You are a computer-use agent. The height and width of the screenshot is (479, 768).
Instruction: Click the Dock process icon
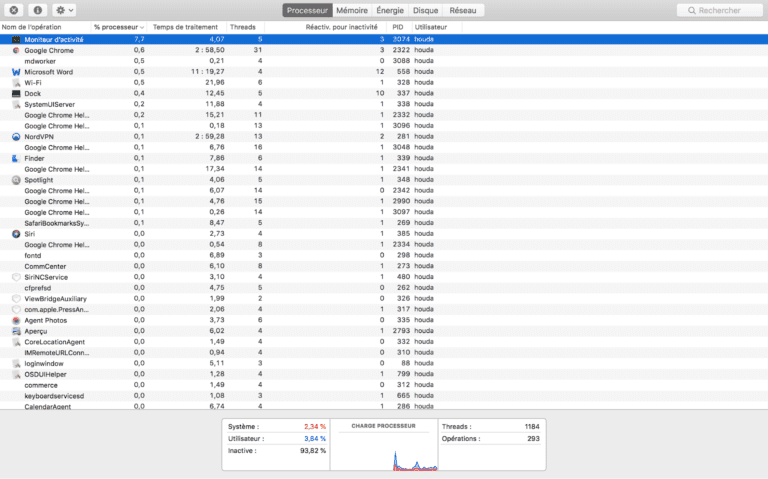16,94
